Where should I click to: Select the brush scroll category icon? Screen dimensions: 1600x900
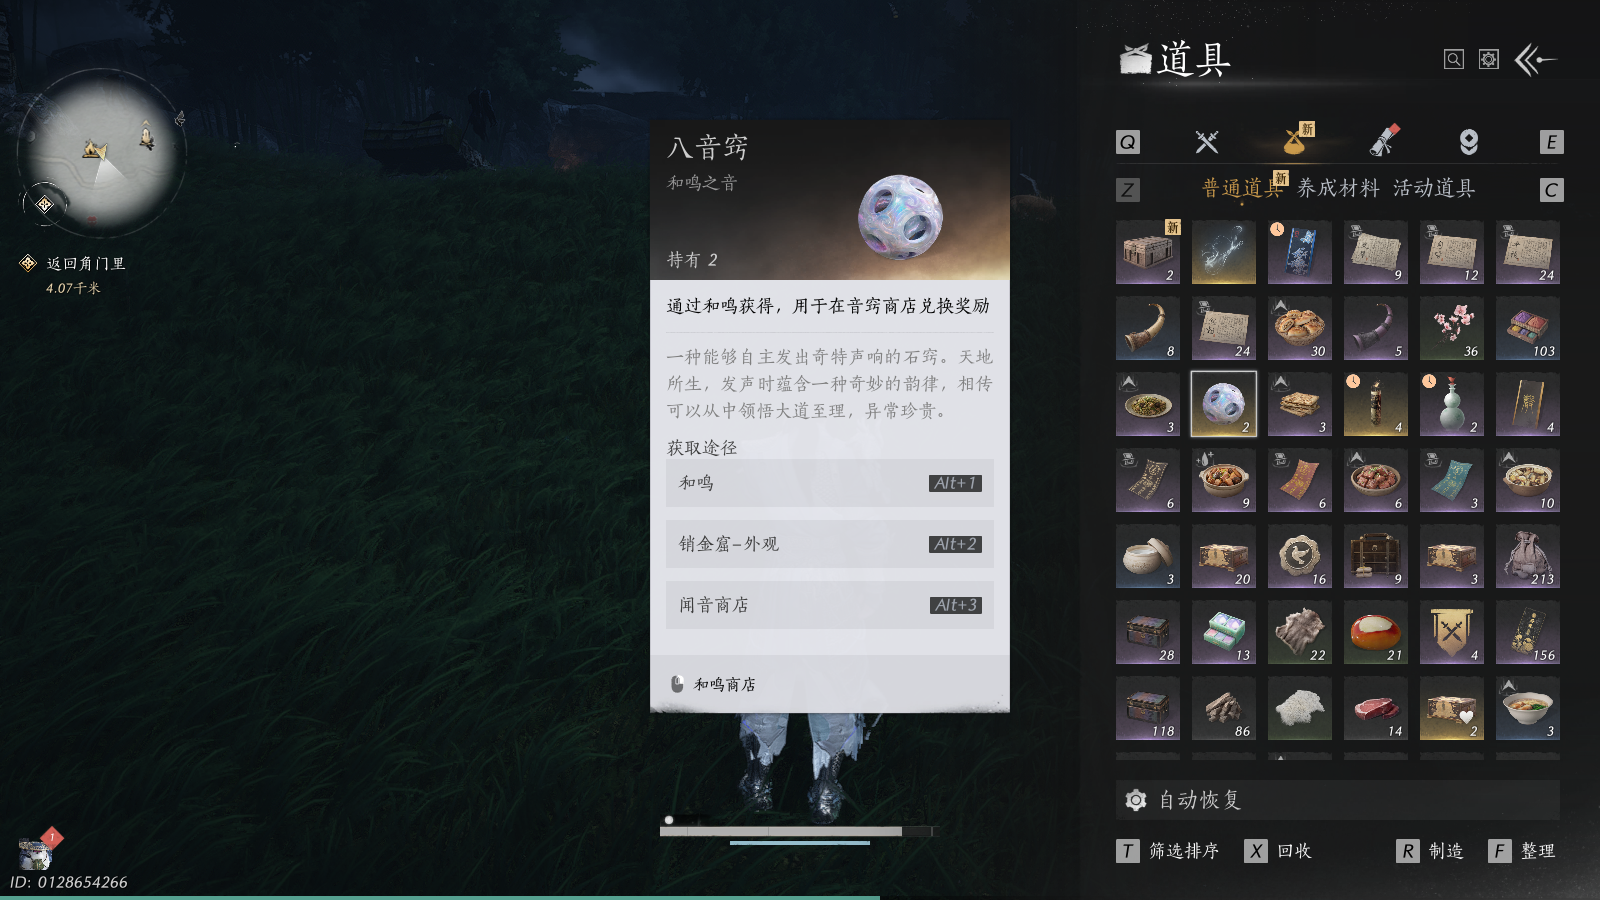click(1385, 141)
